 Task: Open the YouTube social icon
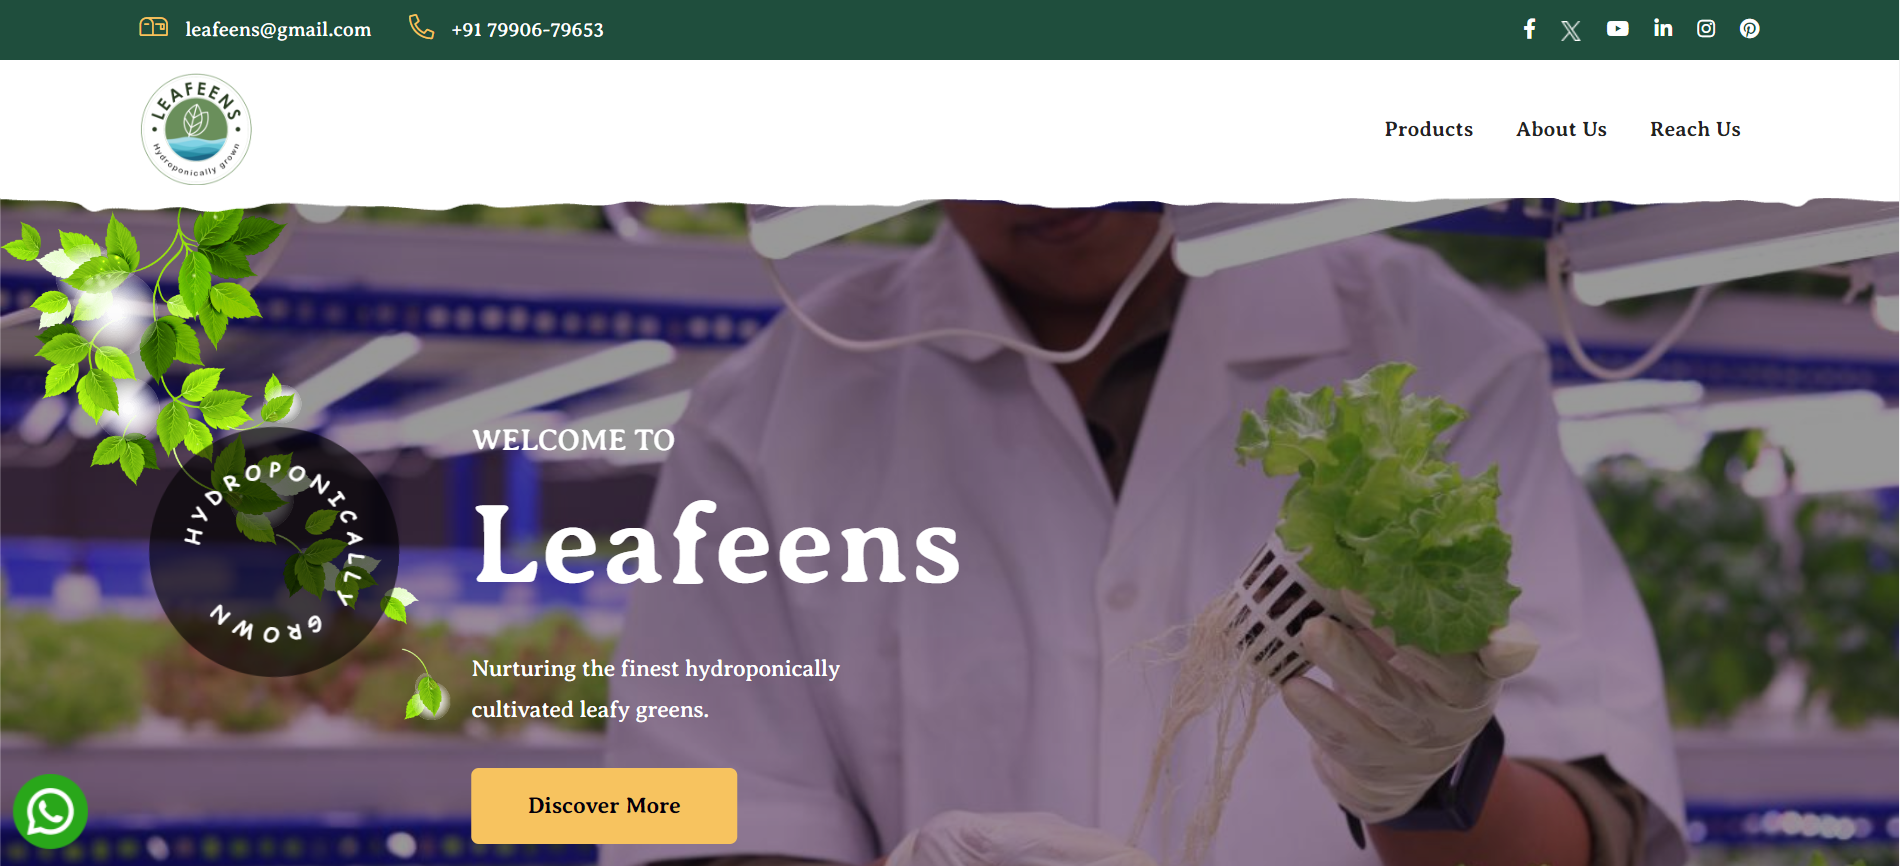tap(1618, 29)
